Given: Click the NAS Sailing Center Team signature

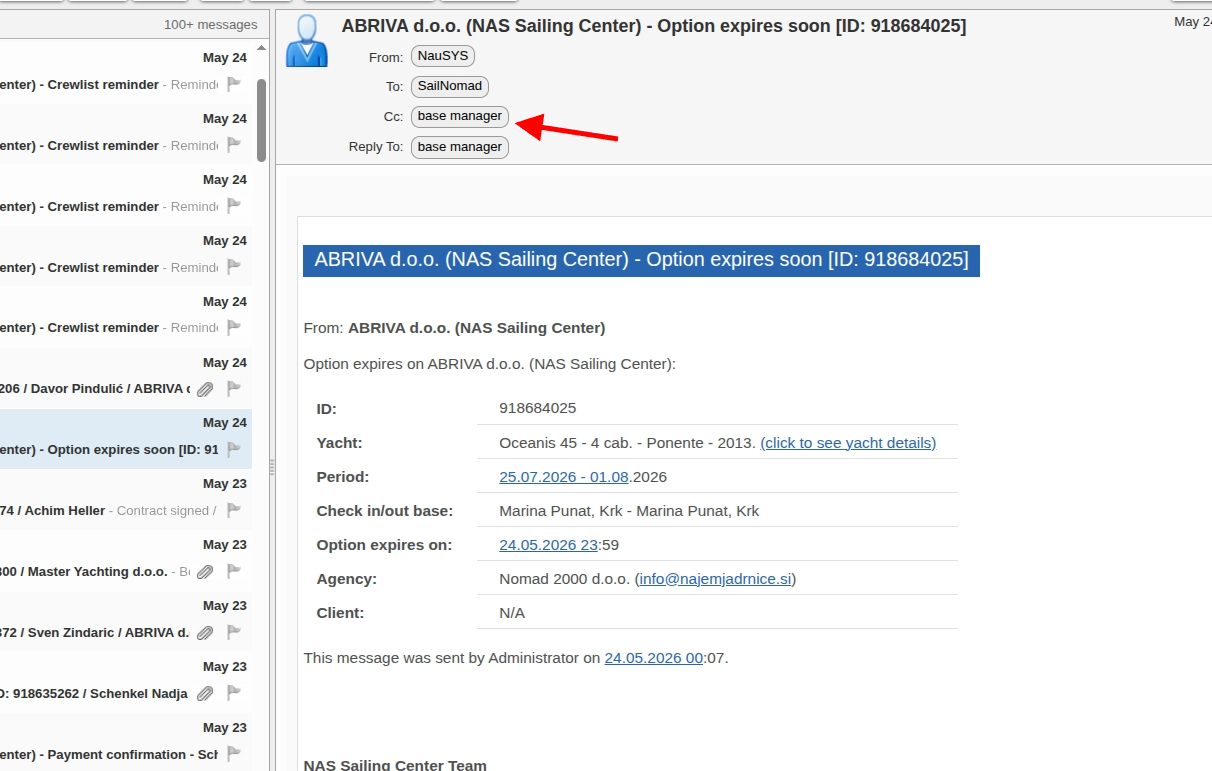Looking at the screenshot, I should [395, 765].
